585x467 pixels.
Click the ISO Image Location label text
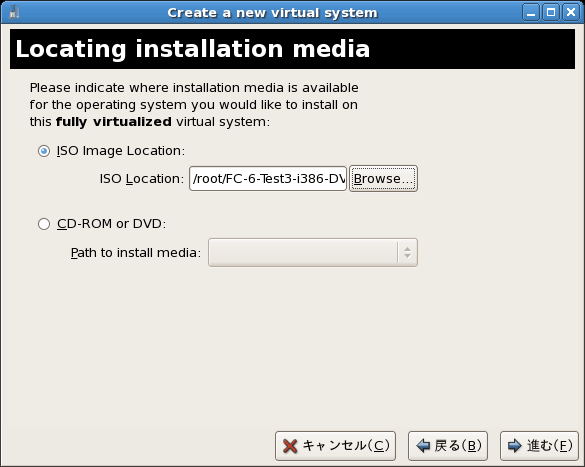[x=121, y=151]
